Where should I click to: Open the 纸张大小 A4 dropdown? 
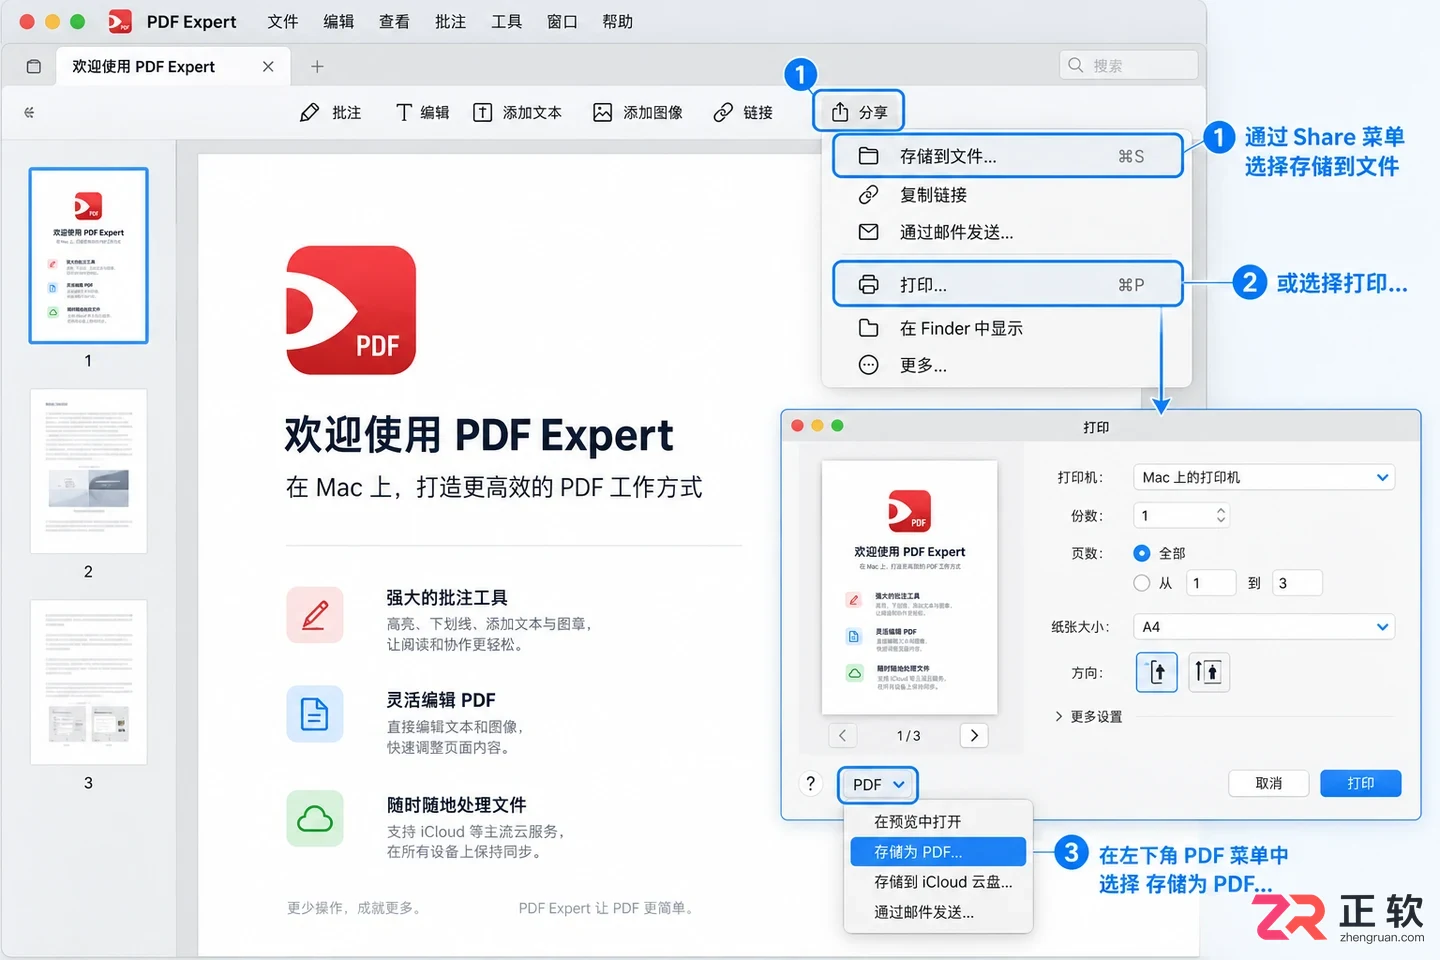tap(1263, 627)
